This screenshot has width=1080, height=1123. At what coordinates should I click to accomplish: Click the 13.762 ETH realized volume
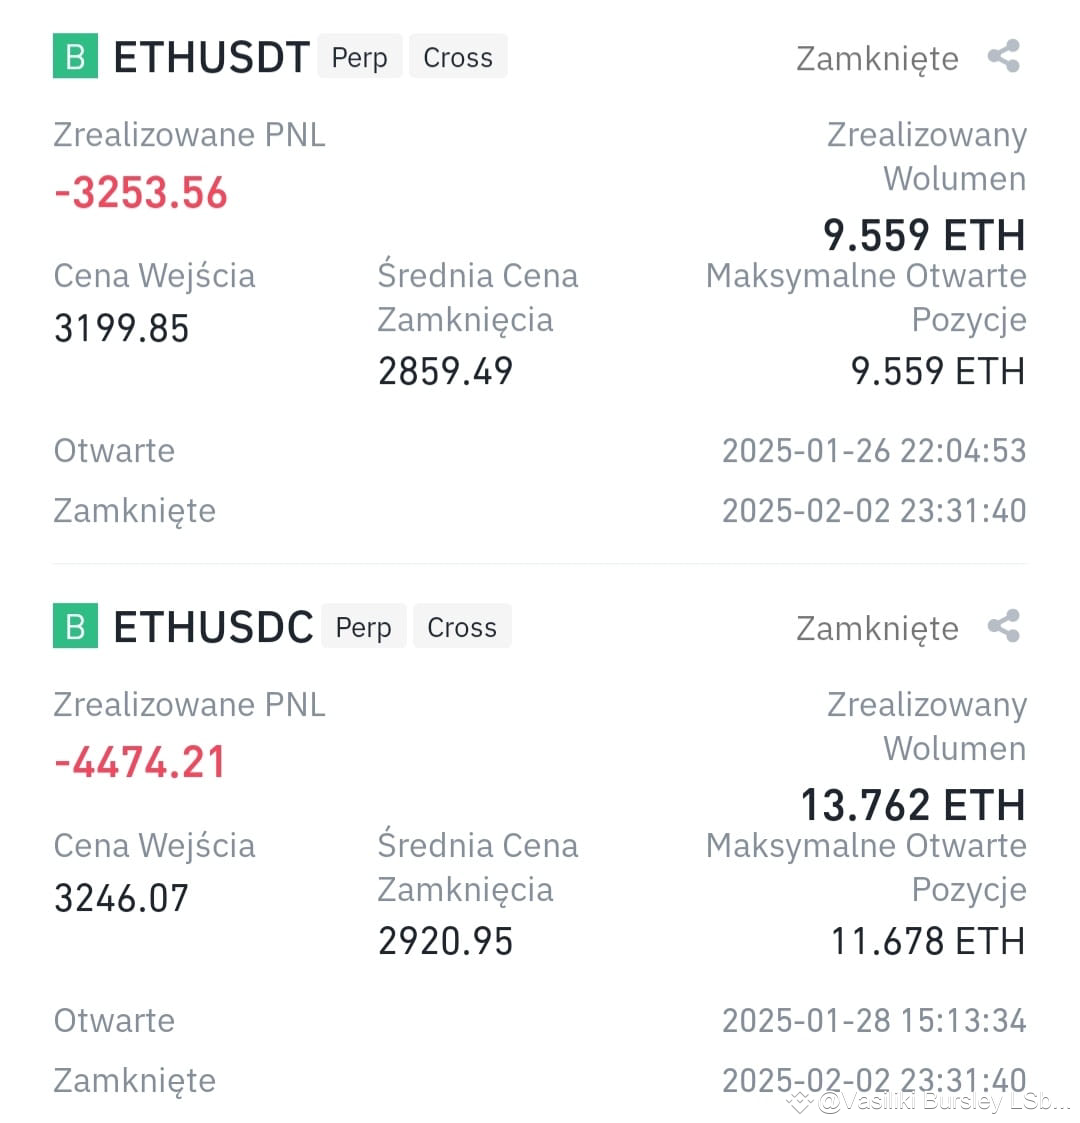[x=913, y=805]
